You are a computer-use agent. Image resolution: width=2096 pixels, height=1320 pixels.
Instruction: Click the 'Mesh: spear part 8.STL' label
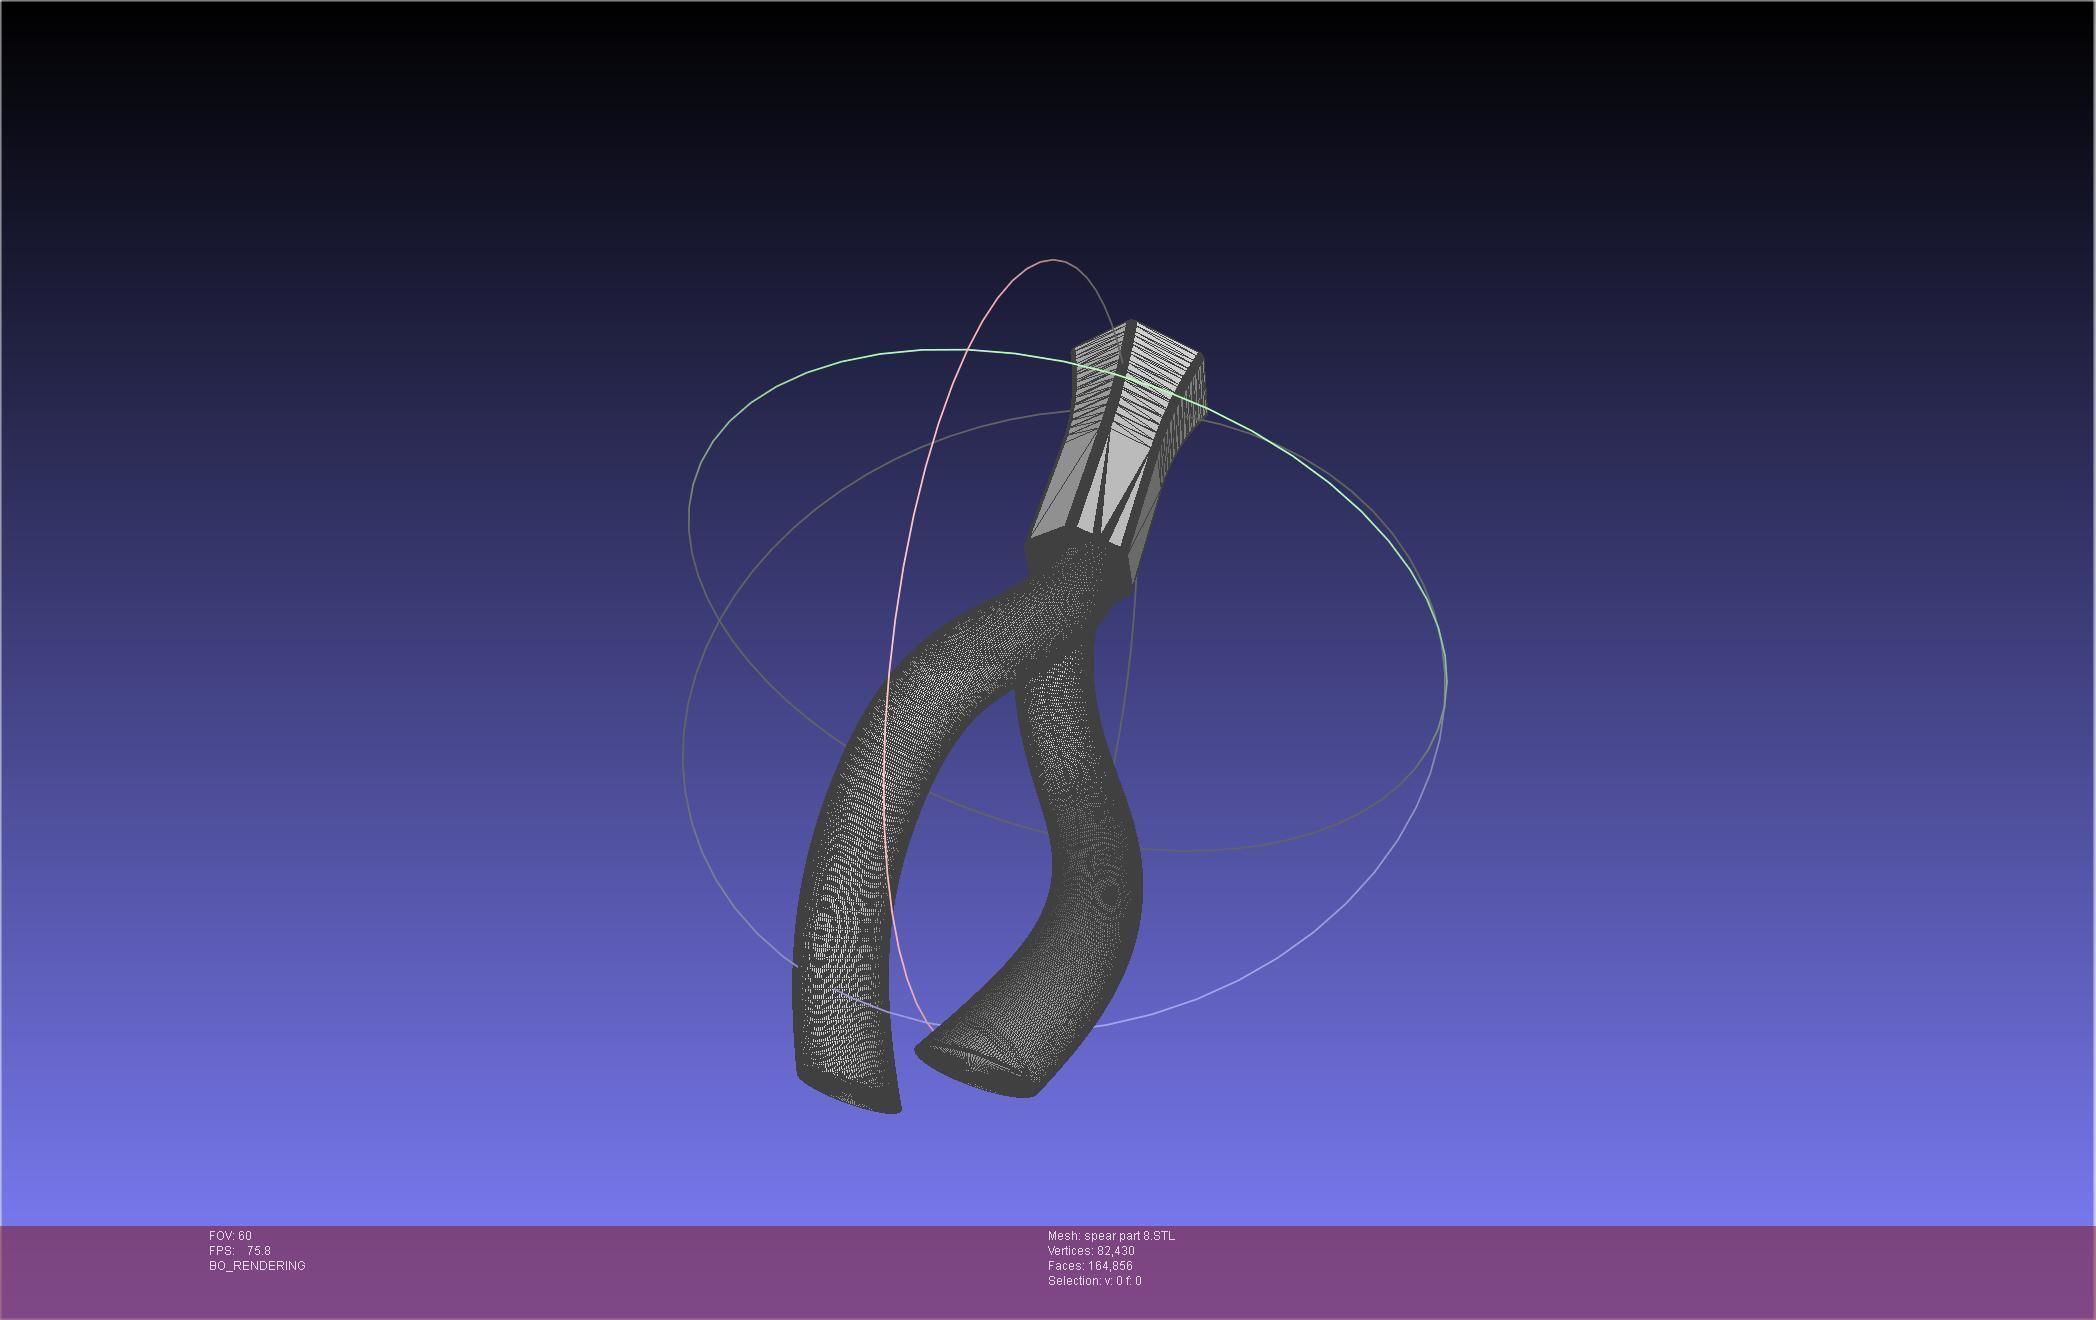1111,1236
